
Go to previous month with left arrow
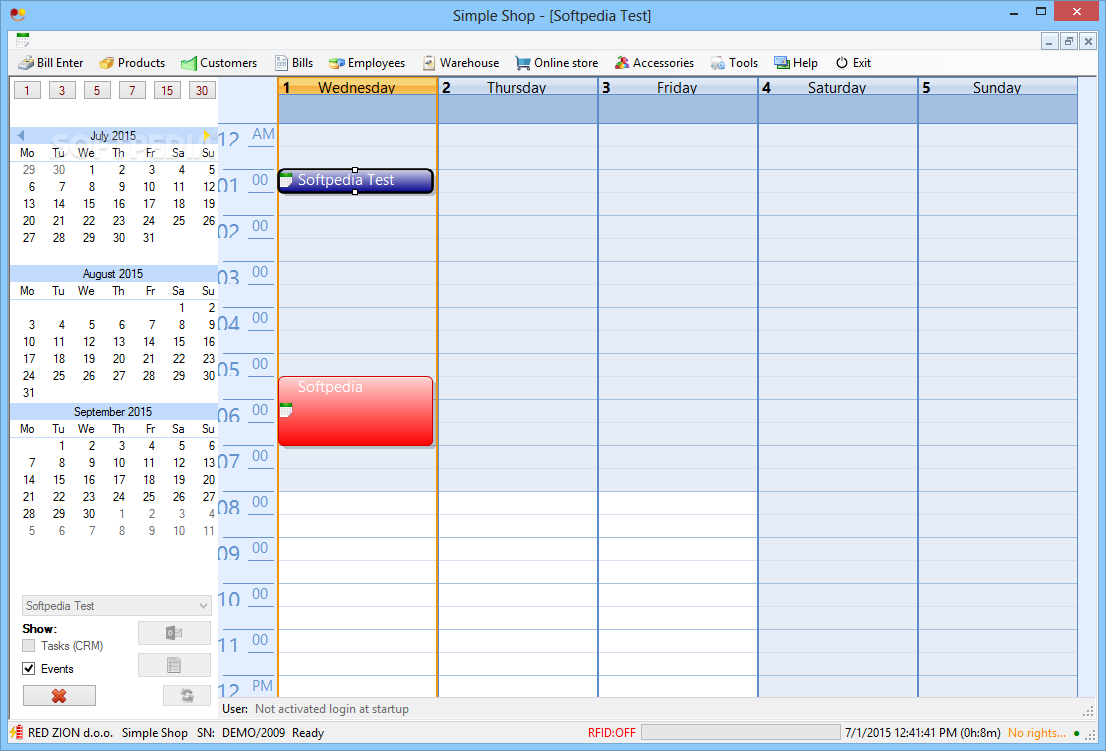coord(20,135)
